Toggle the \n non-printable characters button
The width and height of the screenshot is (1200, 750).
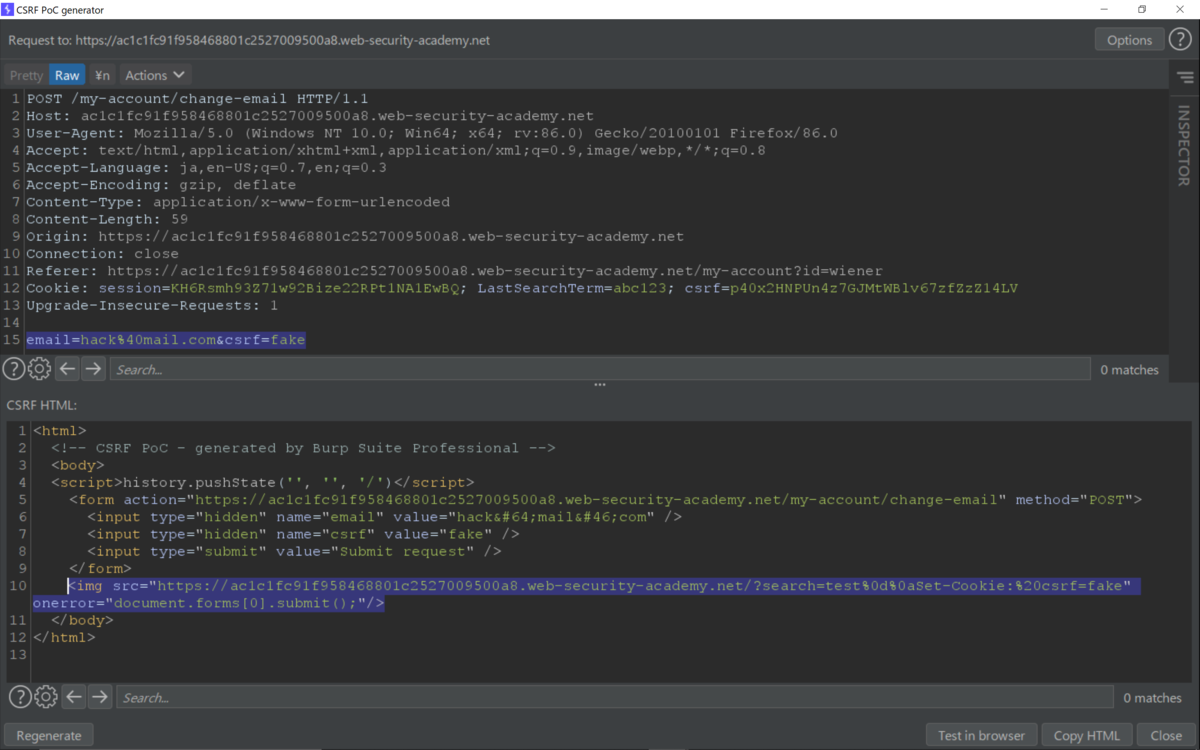coord(102,75)
